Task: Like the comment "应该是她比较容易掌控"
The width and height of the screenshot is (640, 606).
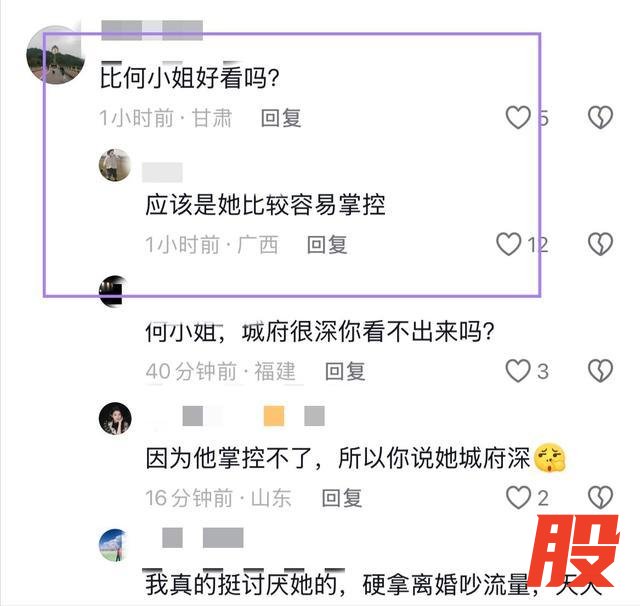Action: 509,244
